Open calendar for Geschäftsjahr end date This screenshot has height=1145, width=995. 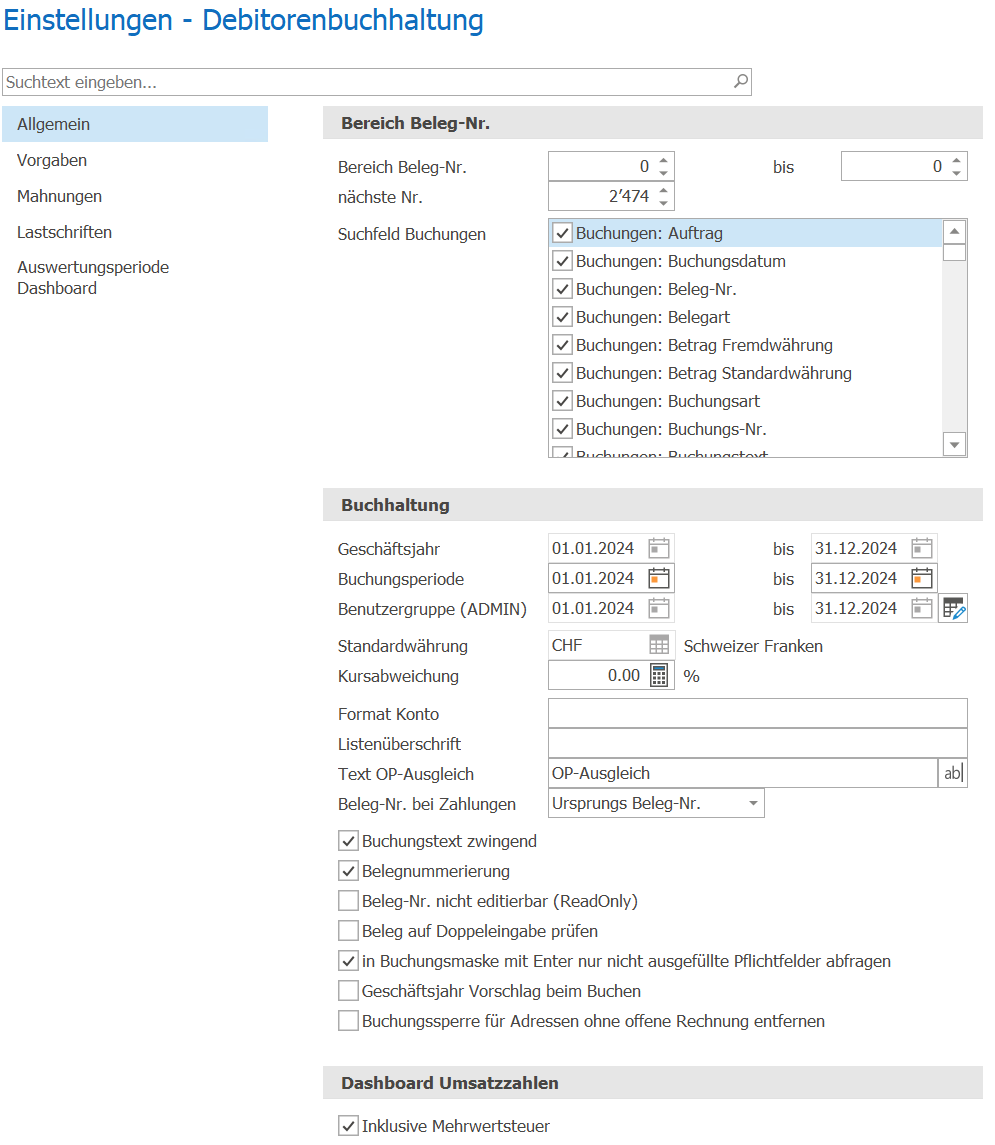(921, 548)
